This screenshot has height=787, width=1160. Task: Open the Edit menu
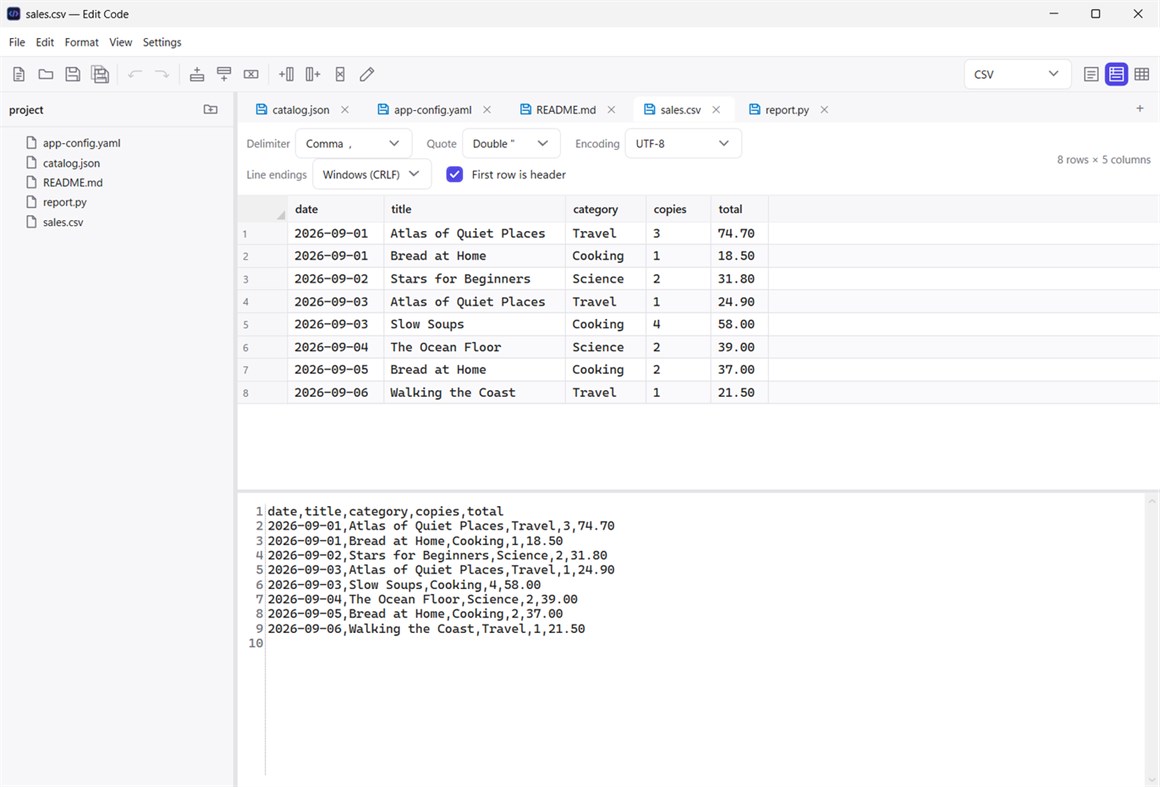point(45,42)
